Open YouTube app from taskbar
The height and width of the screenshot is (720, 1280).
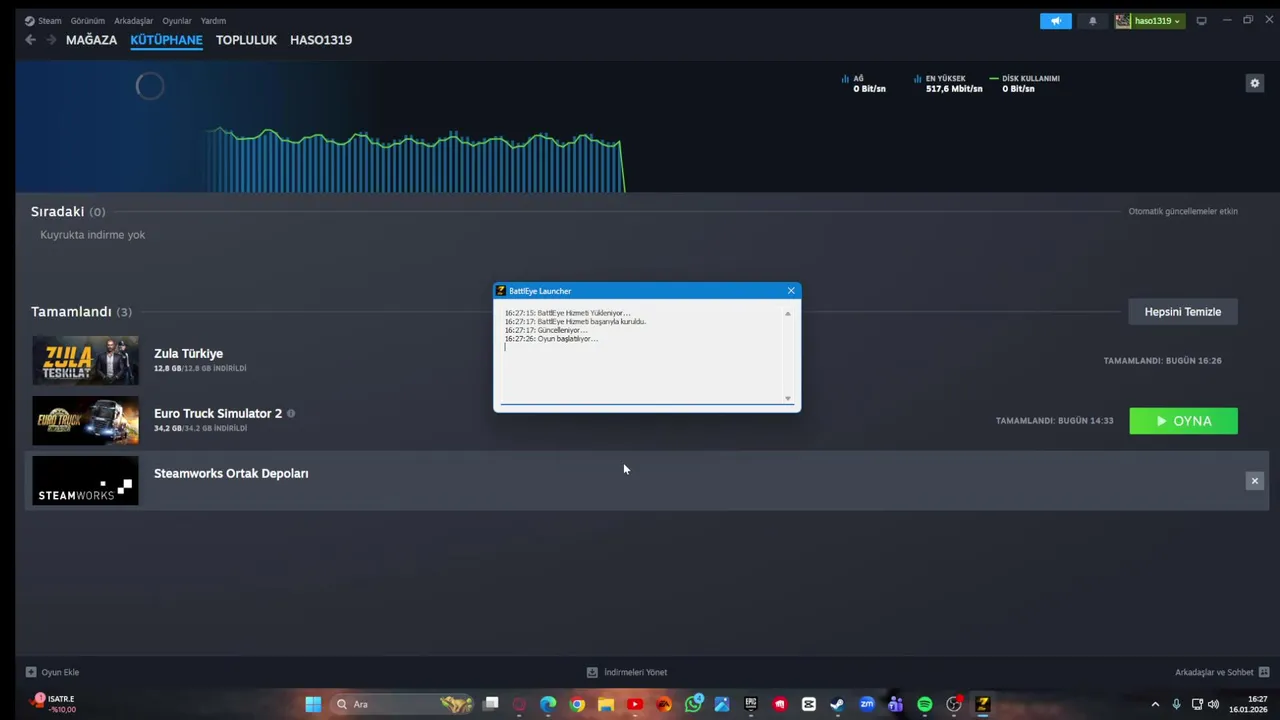coord(635,704)
